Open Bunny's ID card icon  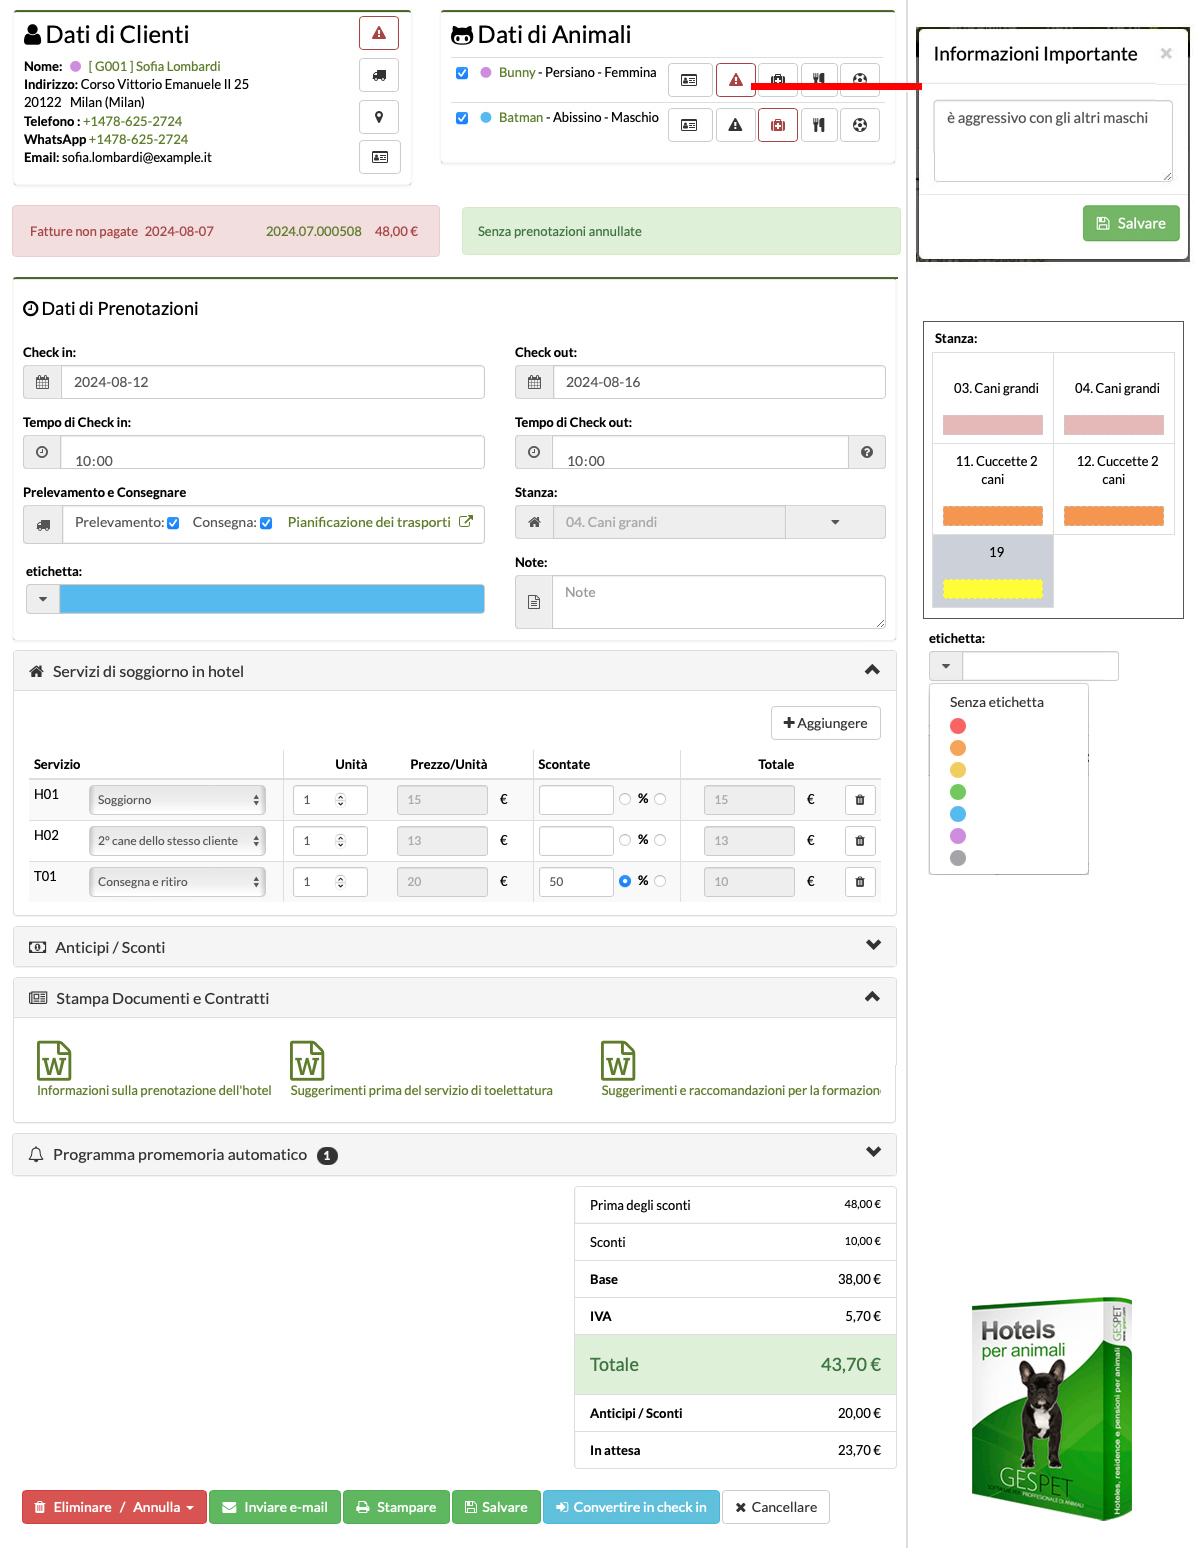pyautogui.click(x=689, y=80)
